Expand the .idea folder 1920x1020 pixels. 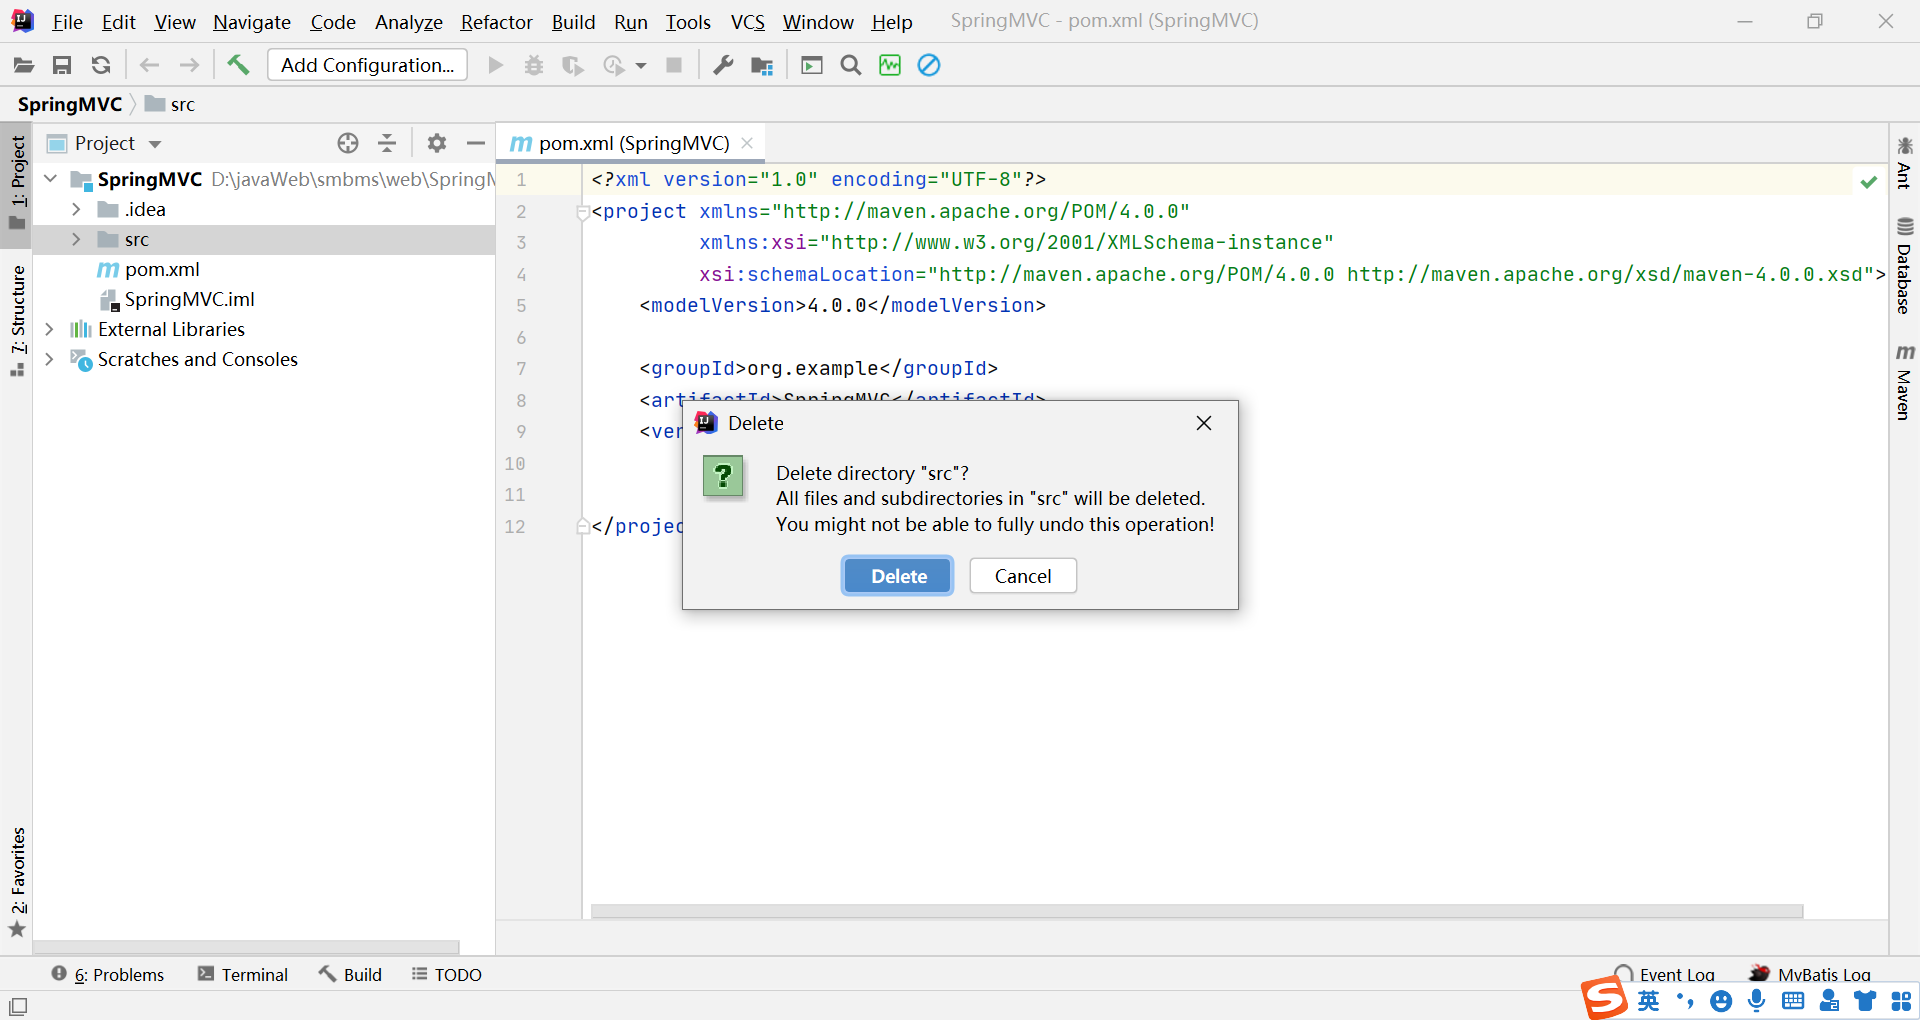pos(76,209)
